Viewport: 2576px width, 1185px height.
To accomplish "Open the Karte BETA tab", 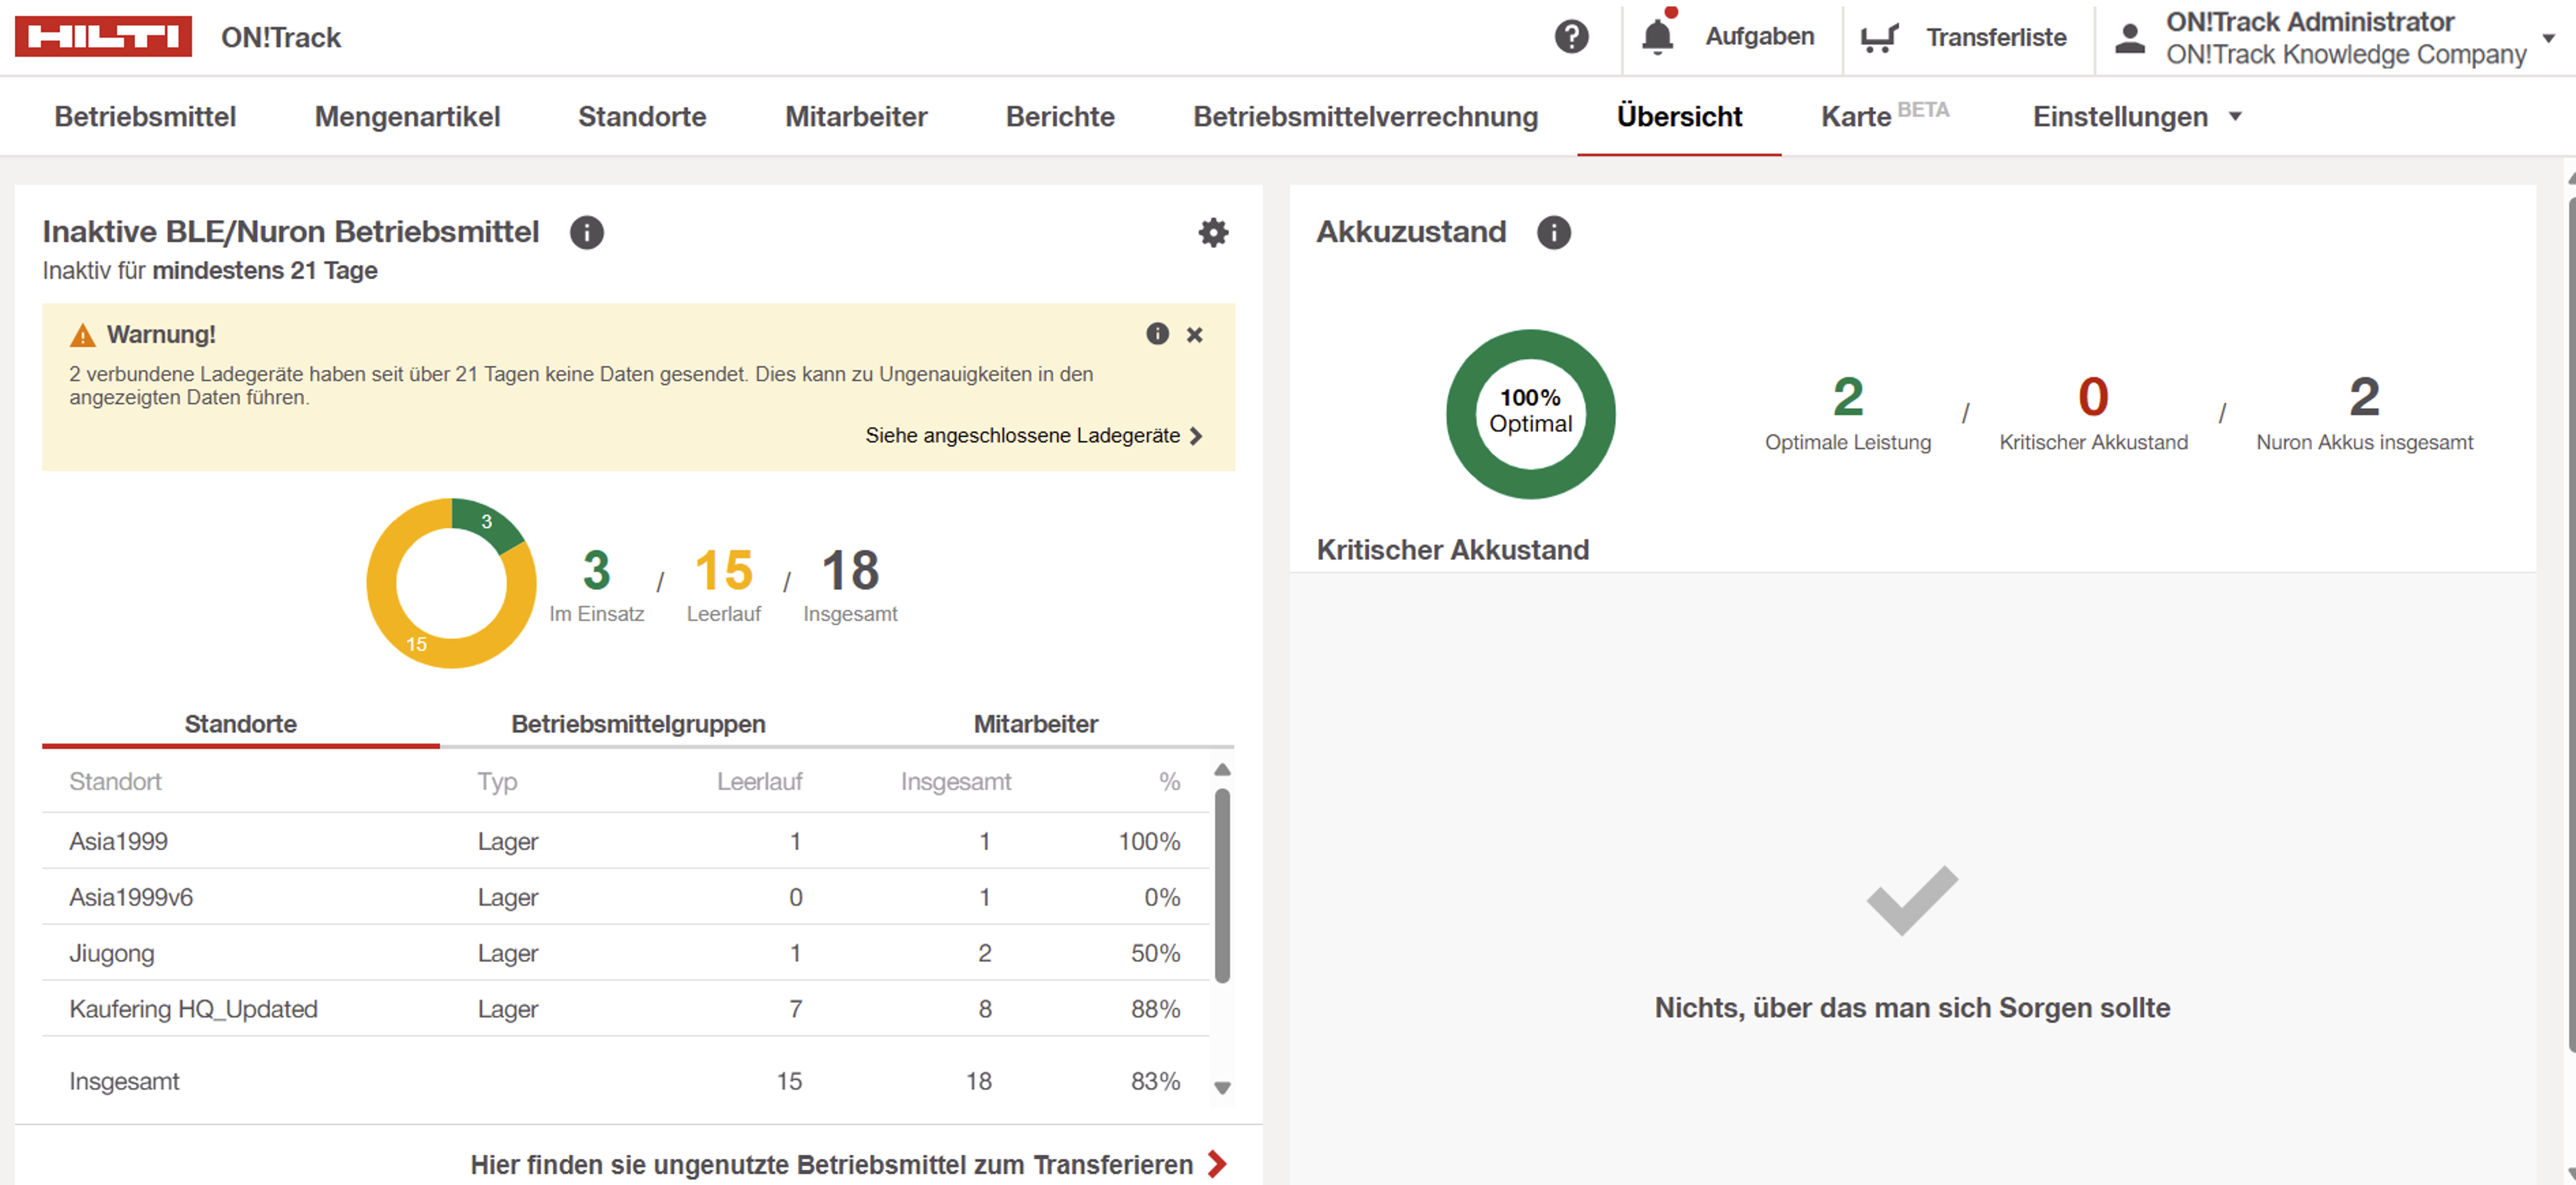I will pyautogui.click(x=1885, y=115).
